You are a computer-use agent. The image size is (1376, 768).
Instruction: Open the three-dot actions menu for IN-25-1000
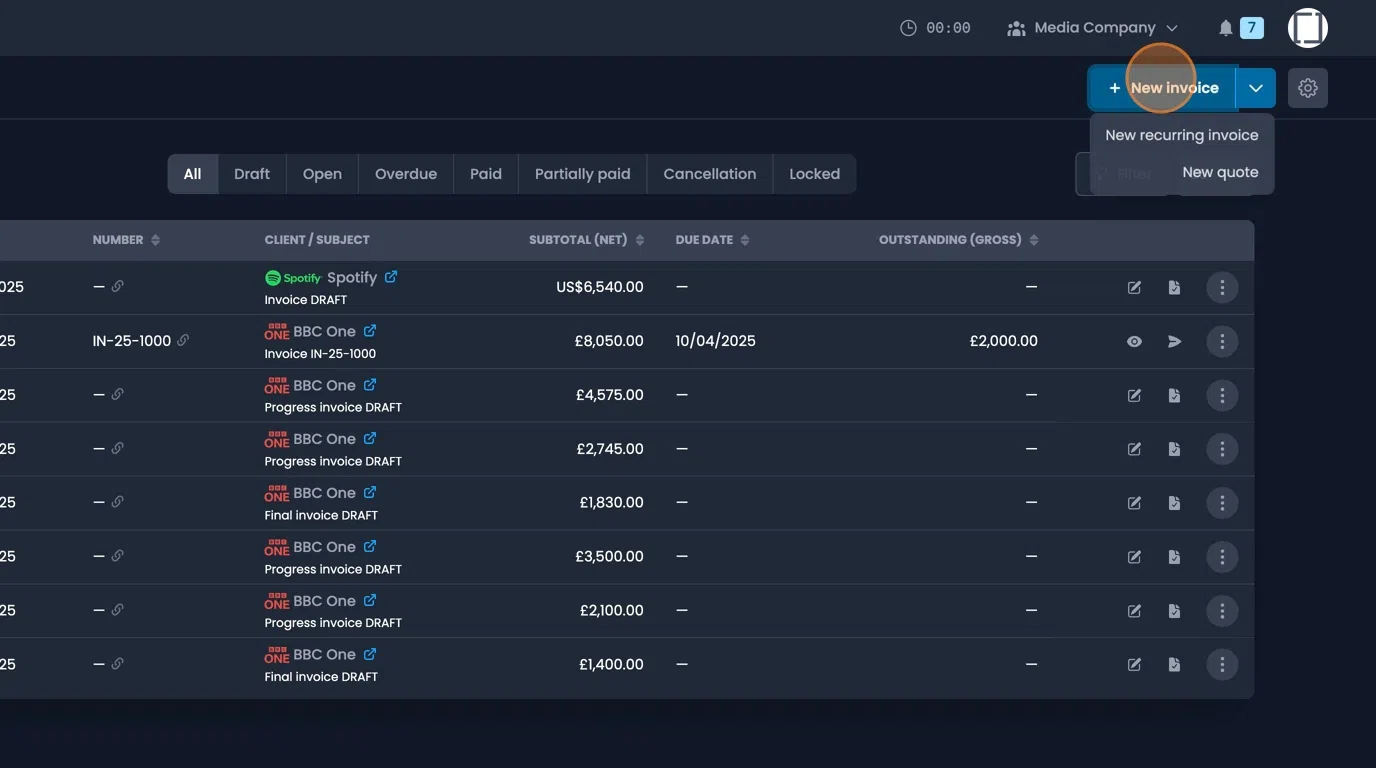[1222, 341]
